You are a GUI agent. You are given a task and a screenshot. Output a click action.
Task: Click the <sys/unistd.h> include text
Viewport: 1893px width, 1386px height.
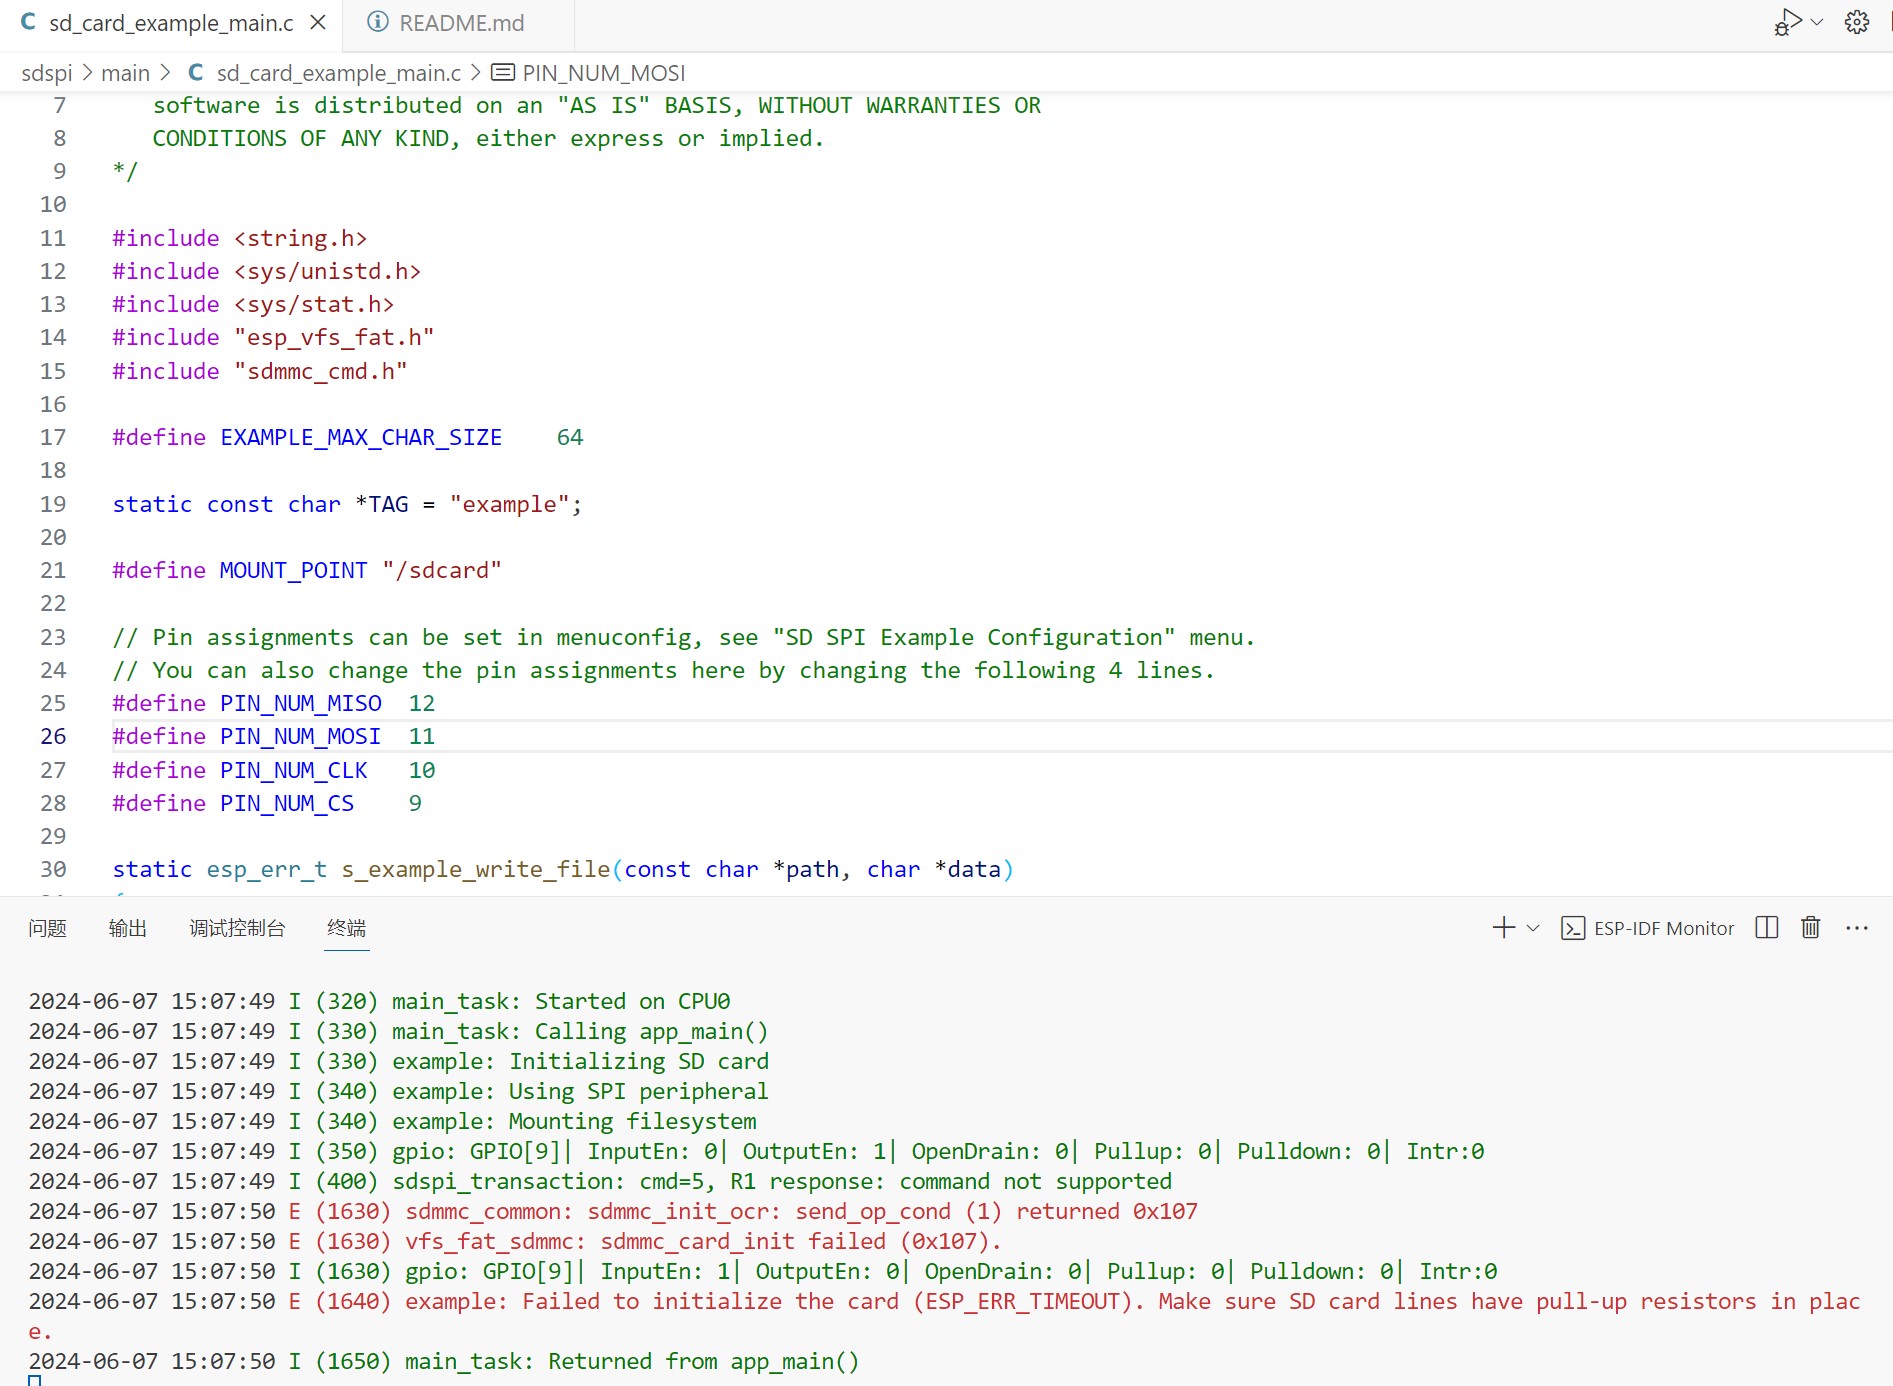[x=327, y=271]
